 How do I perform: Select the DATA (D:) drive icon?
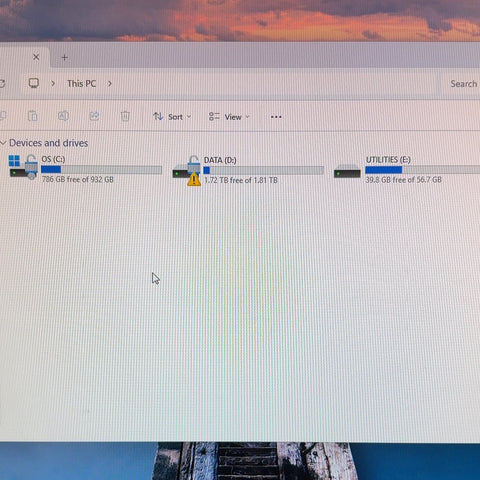click(187, 170)
